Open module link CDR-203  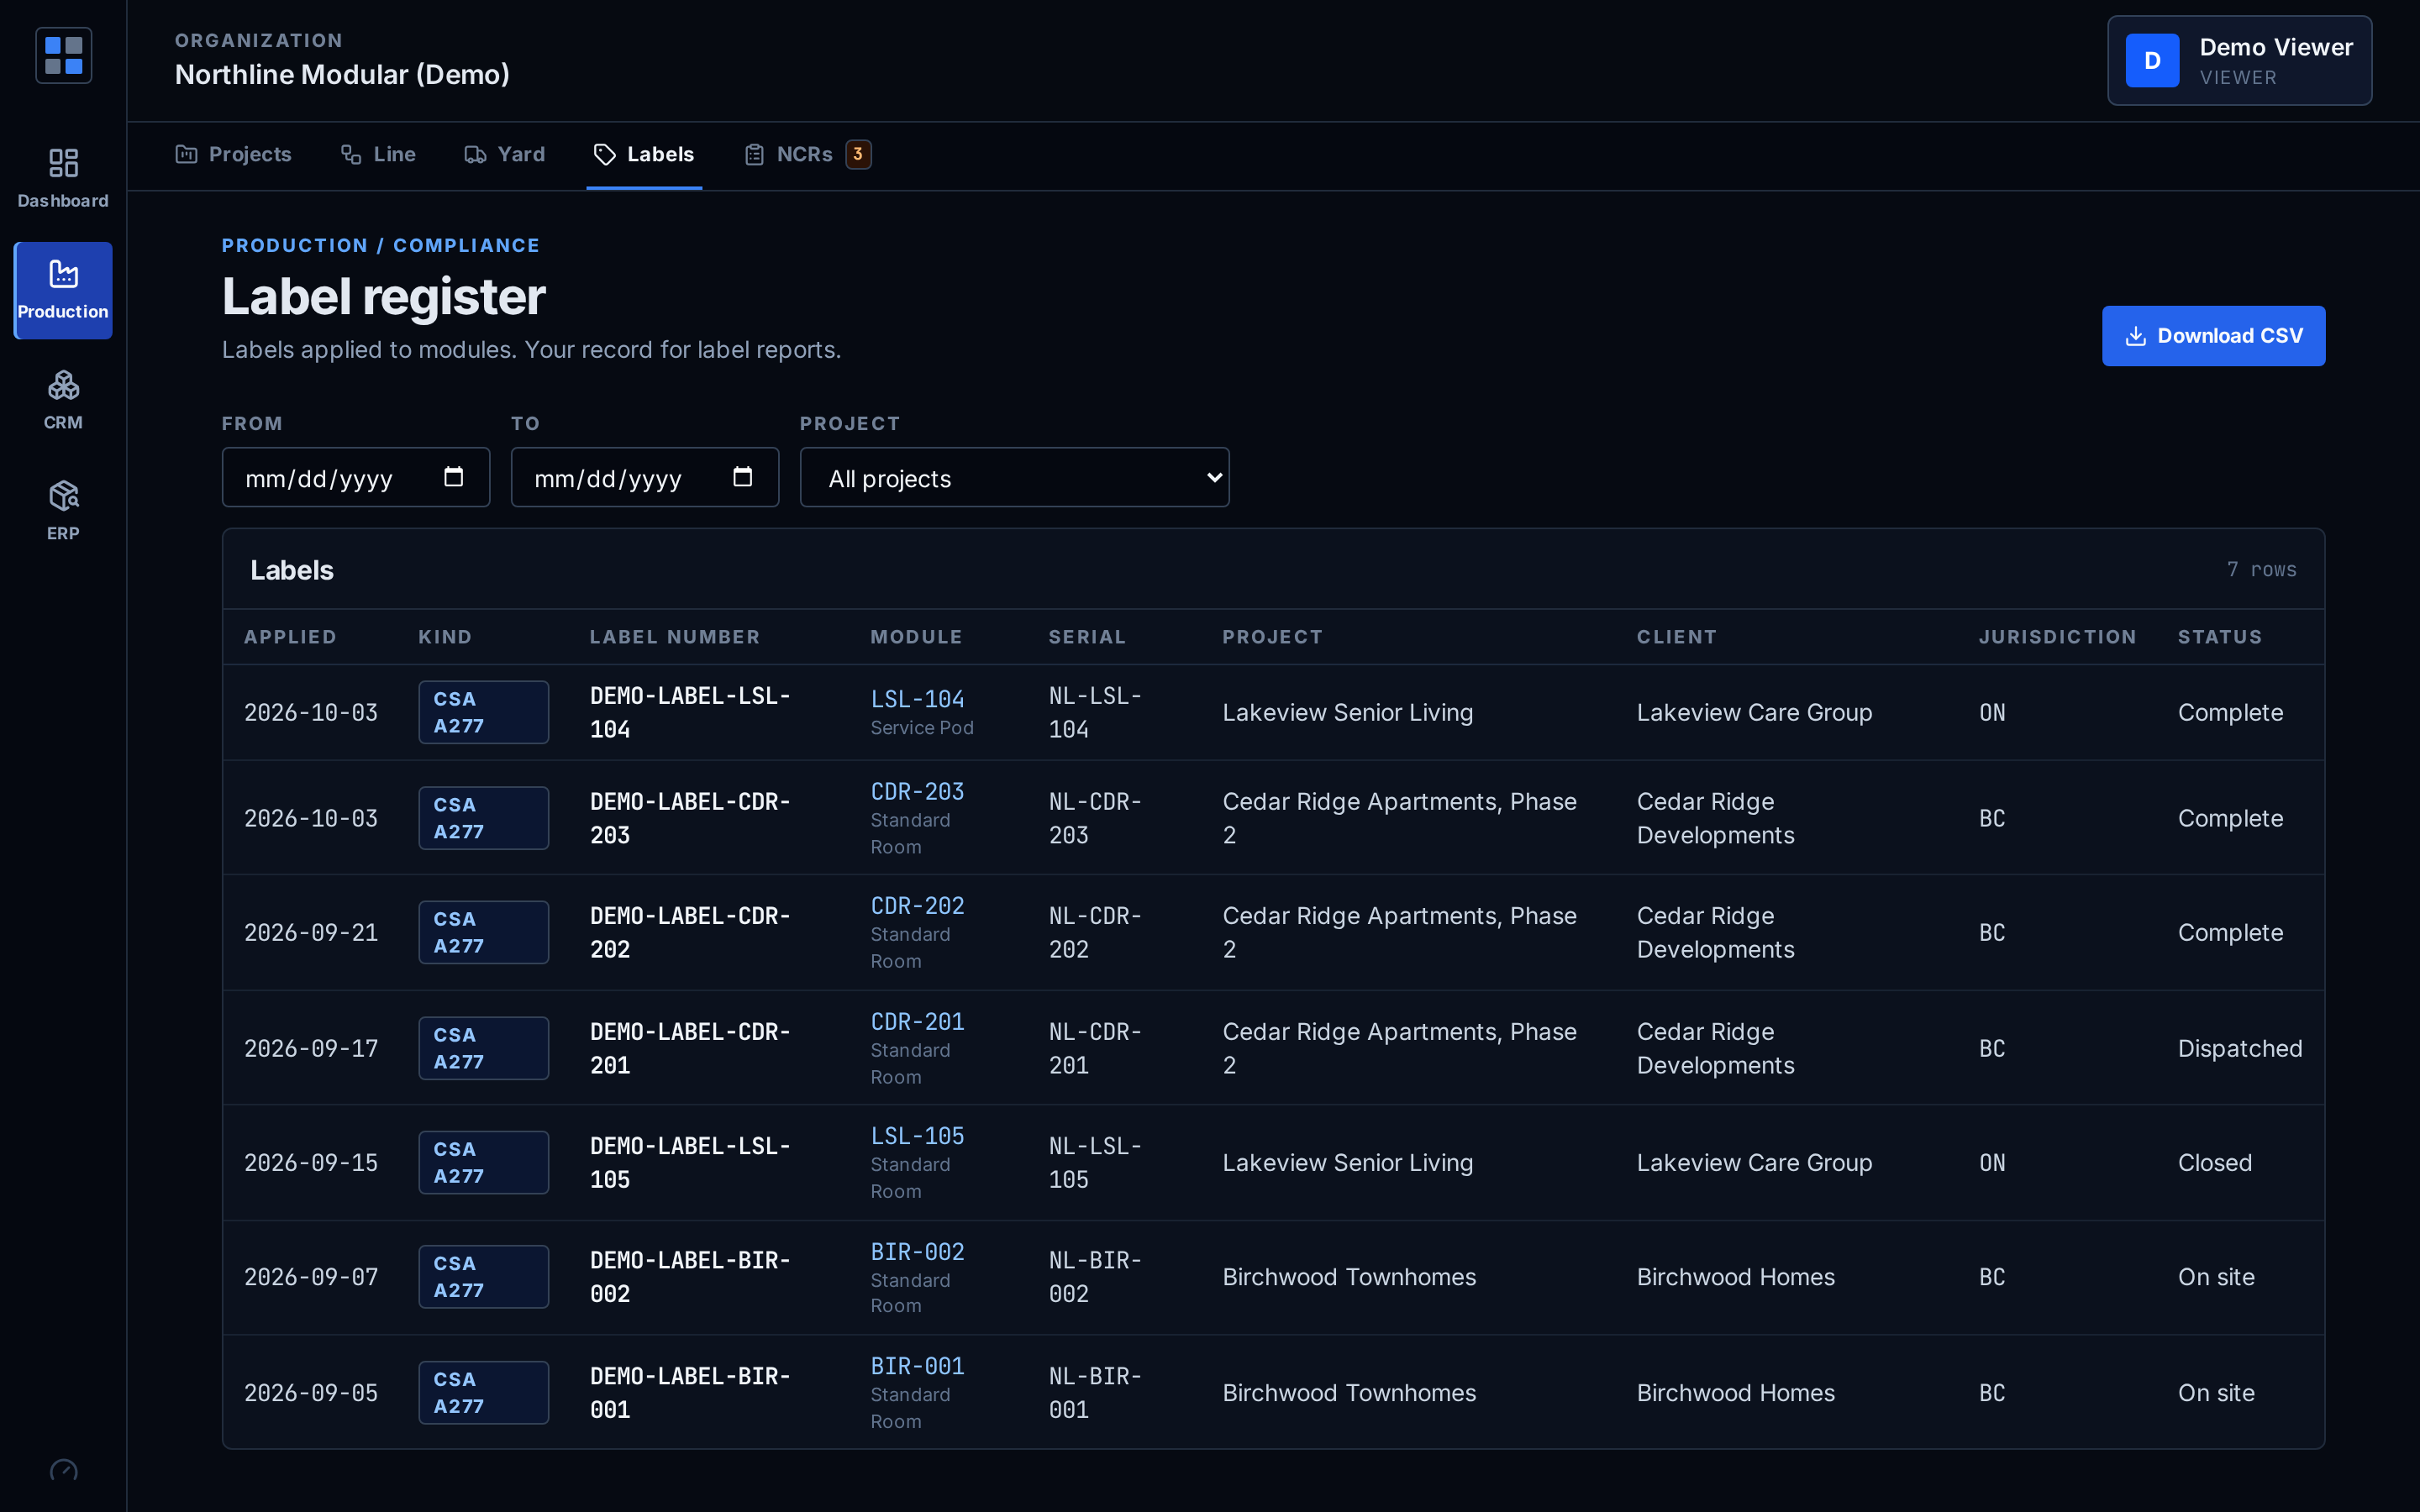pos(917,792)
